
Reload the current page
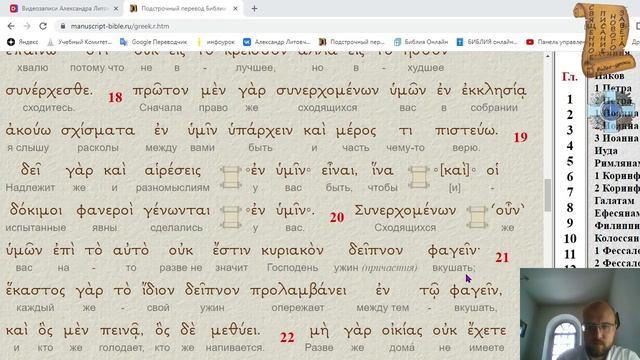43,26
